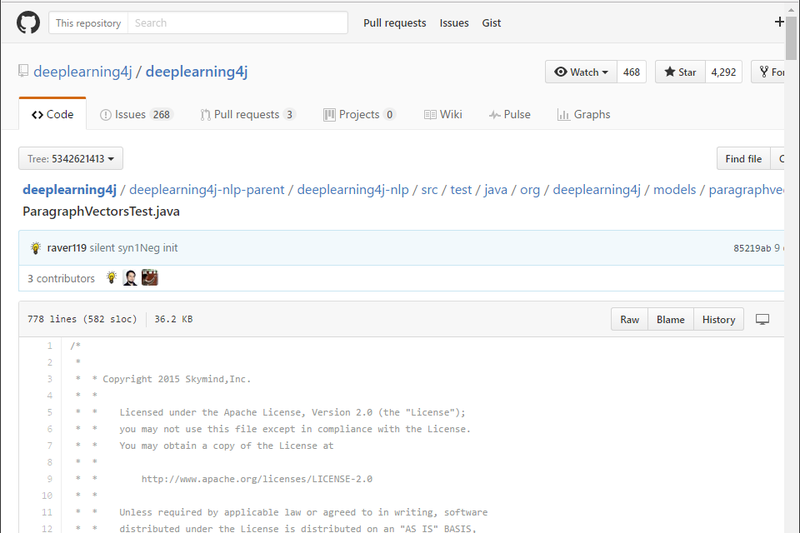Open the org breadcrumb folder

530,190
